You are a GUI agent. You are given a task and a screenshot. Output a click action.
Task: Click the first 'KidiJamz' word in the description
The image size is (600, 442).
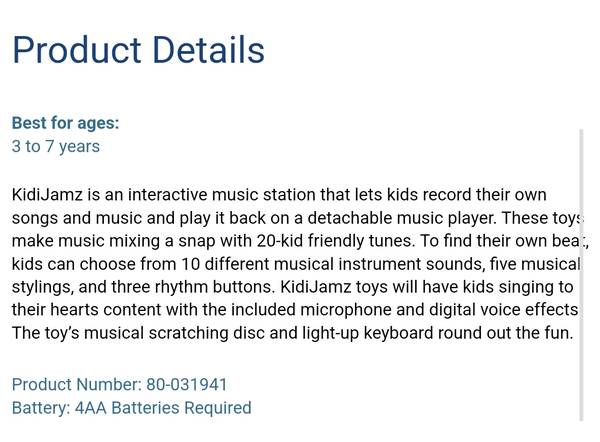(x=47, y=195)
